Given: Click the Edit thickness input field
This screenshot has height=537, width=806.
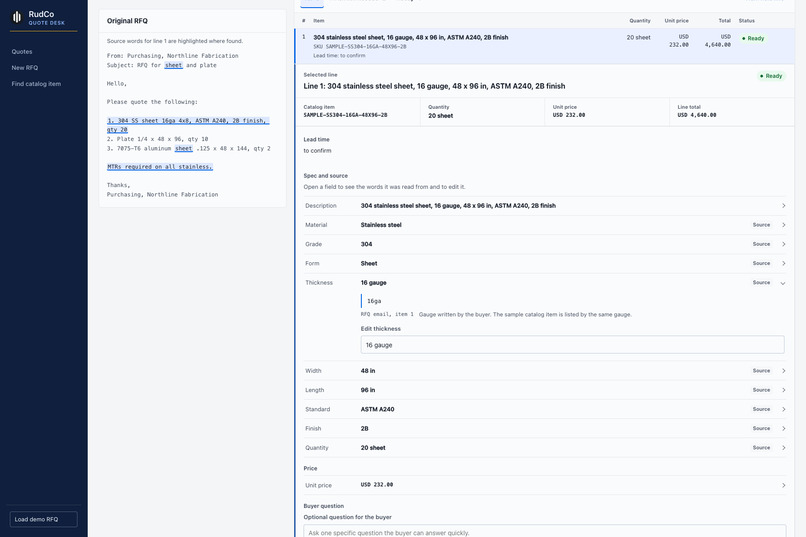Looking at the screenshot, I should coord(572,345).
